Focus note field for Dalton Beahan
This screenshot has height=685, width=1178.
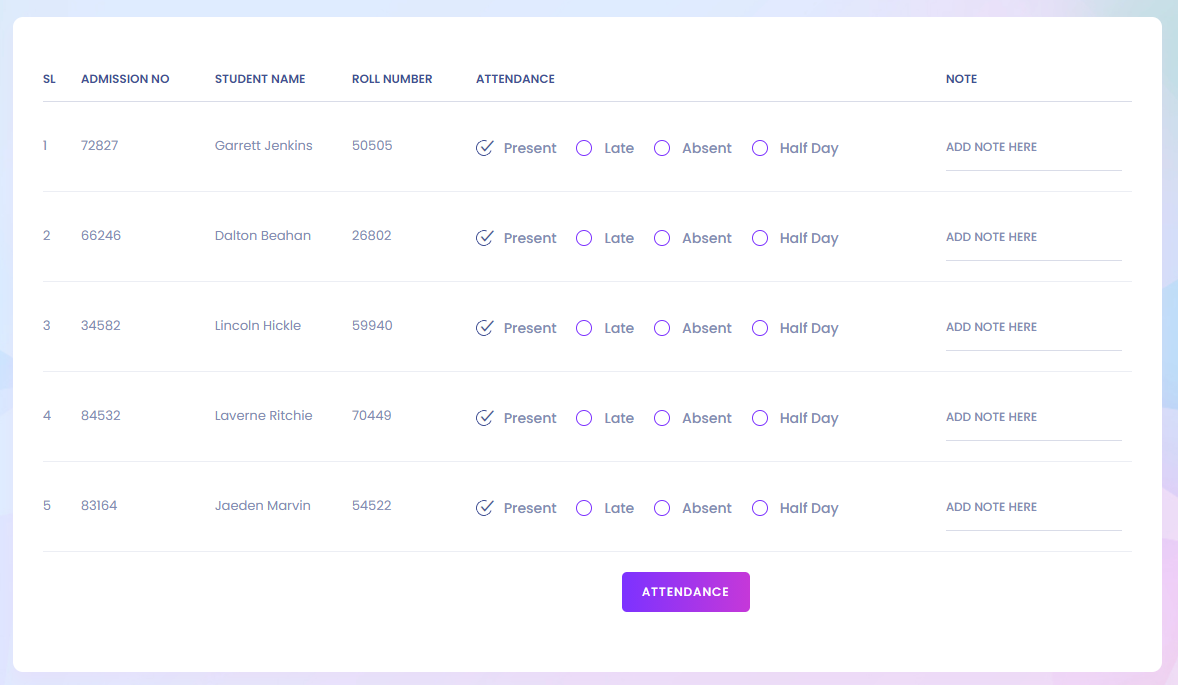tap(1033, 238)
